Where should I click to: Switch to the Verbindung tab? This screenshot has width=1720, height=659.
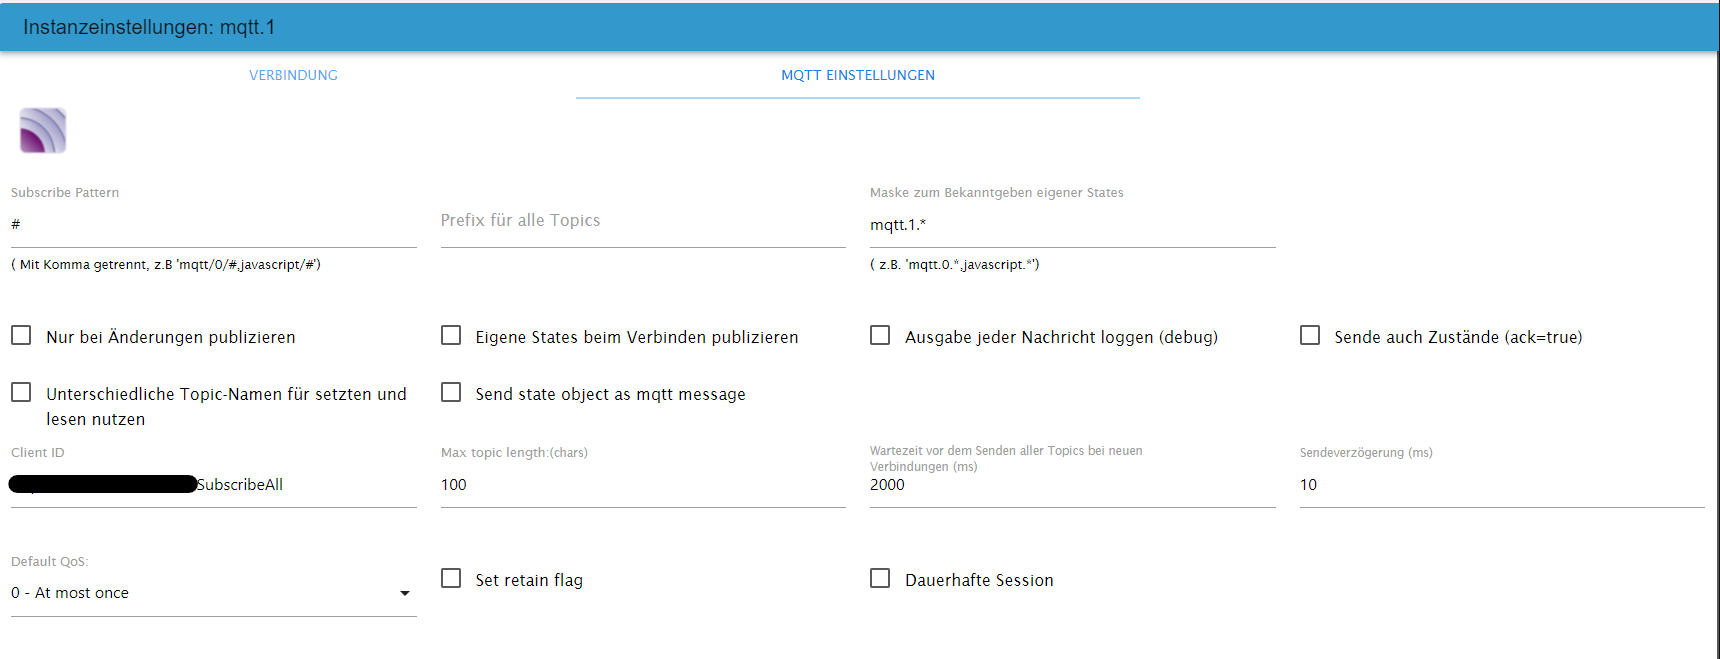pos(293,75)
